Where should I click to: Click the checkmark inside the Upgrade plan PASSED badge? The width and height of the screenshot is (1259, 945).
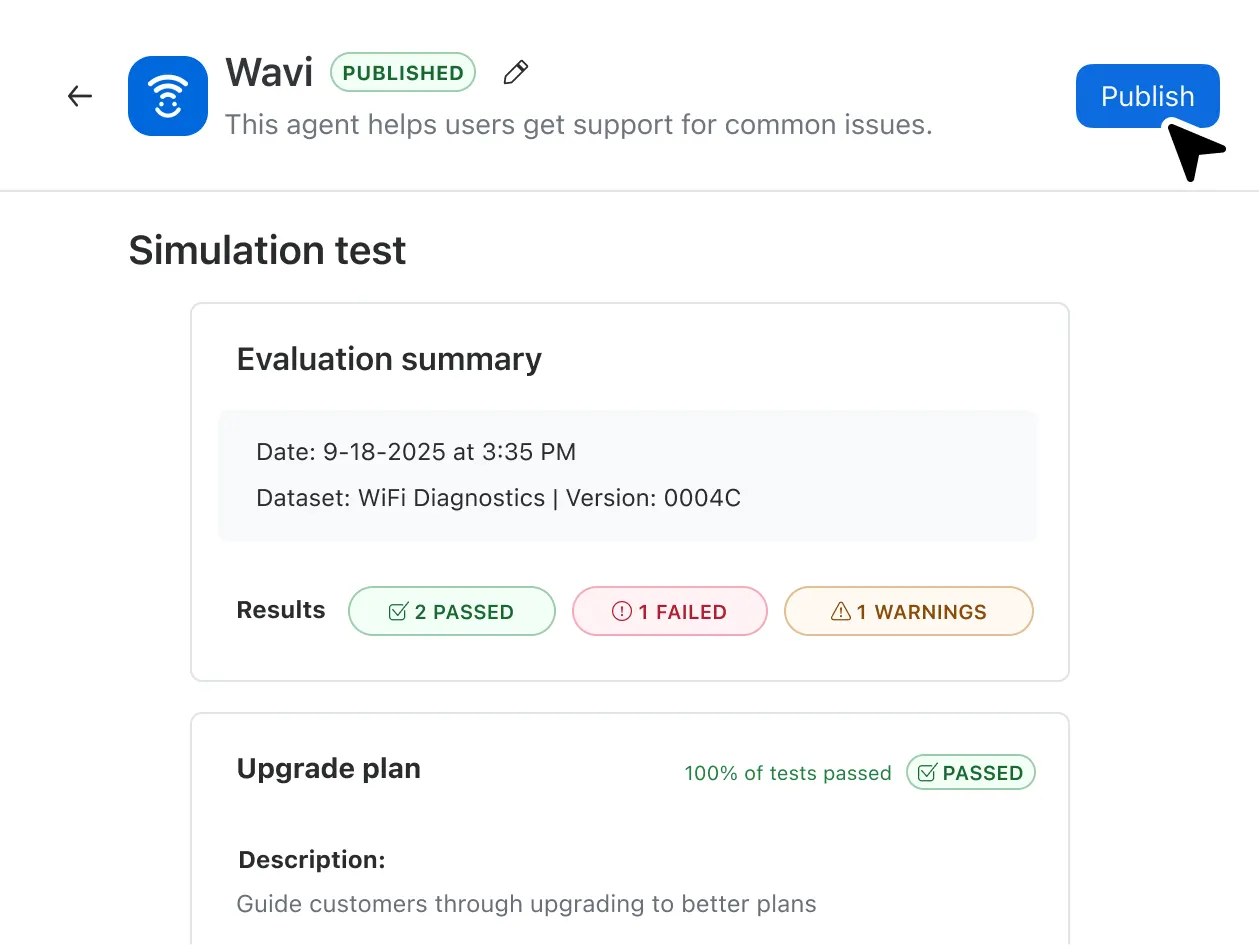click(x=926, y=772)
